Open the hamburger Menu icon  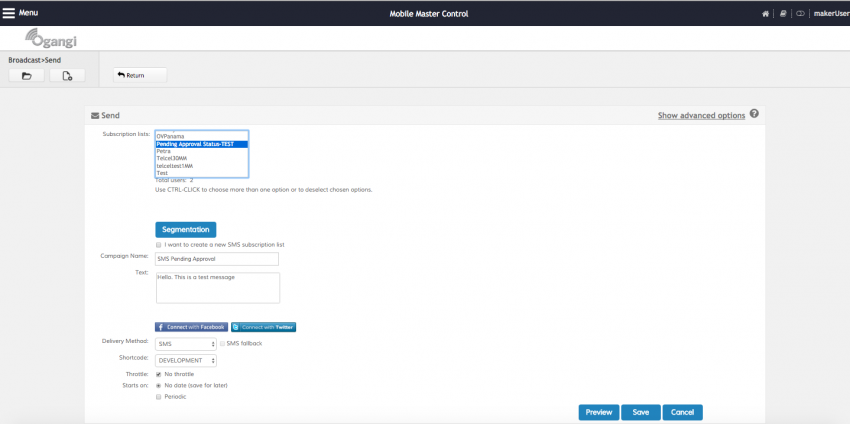(x=9, y=13)
